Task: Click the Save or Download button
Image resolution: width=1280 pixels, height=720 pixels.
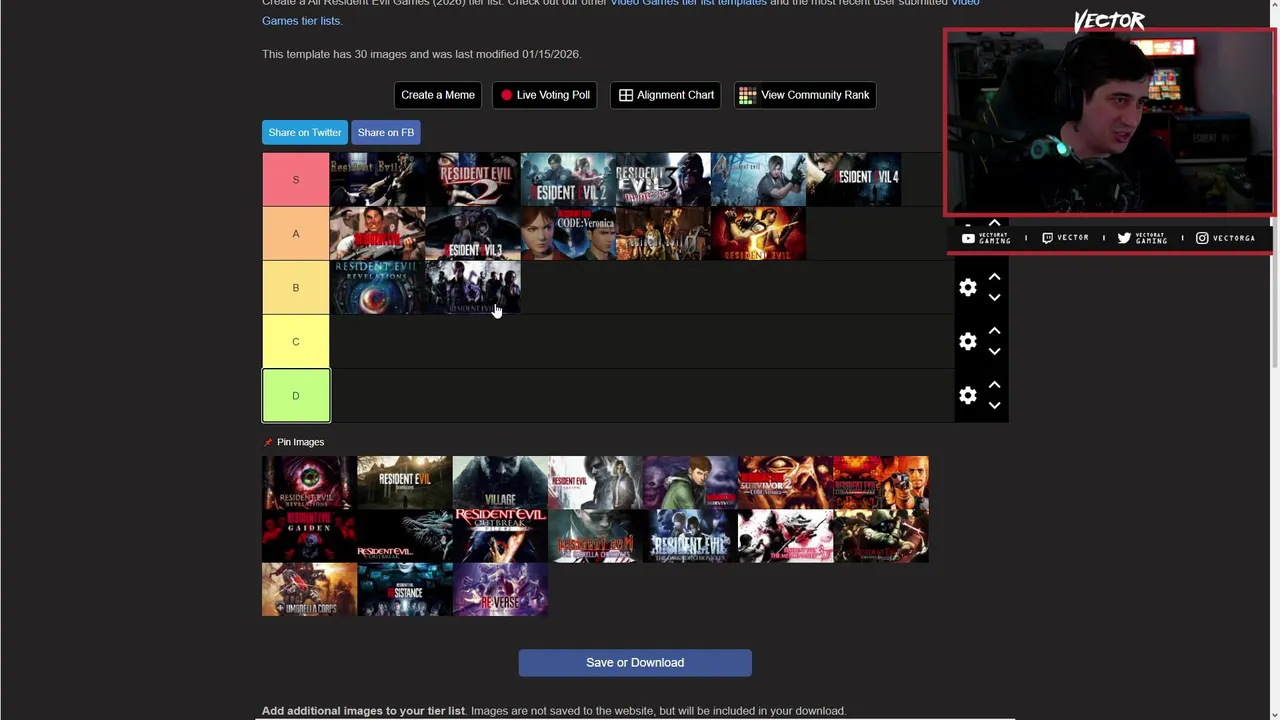Action: click(x=635, y=662)
